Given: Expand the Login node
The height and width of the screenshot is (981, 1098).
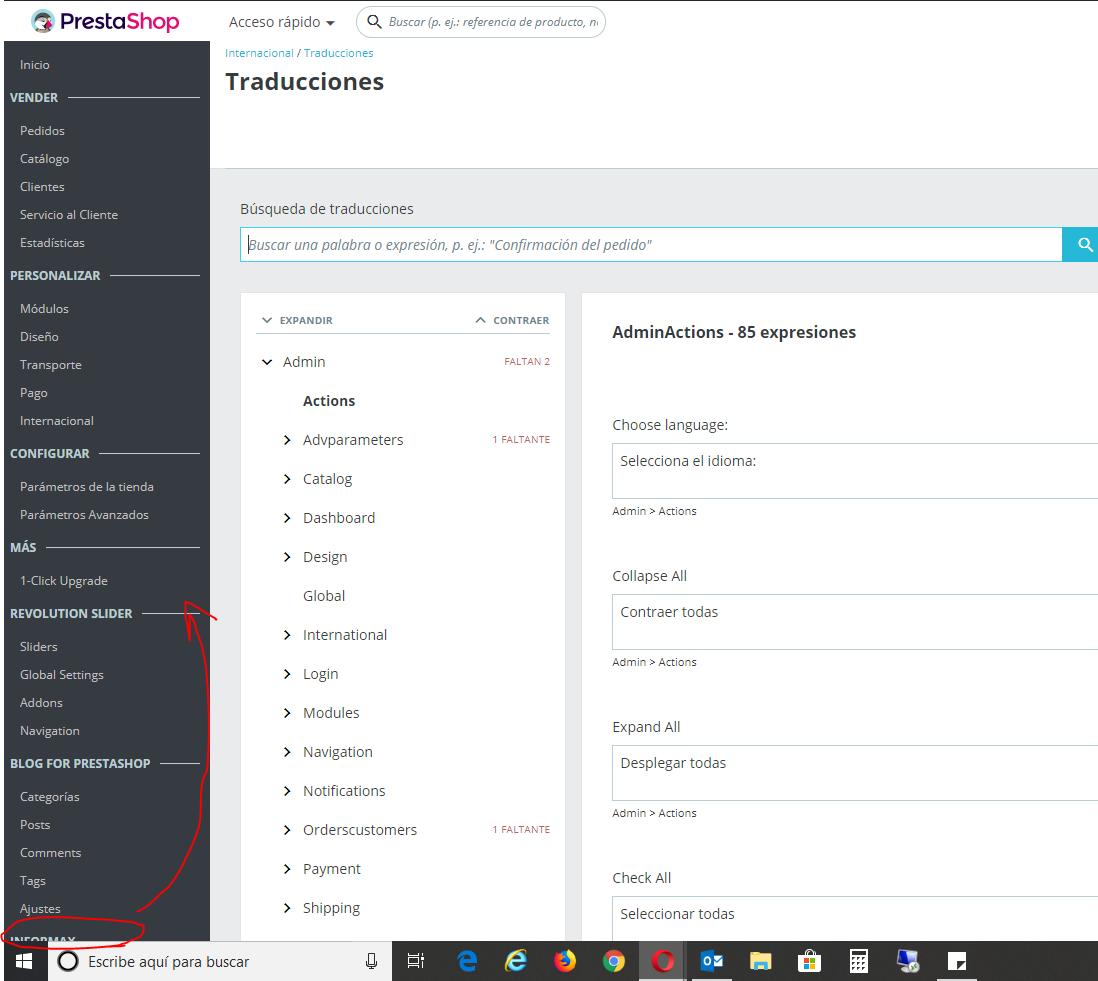Looking at the screenshot, I should pyautogui.click(x=287, y=674).
